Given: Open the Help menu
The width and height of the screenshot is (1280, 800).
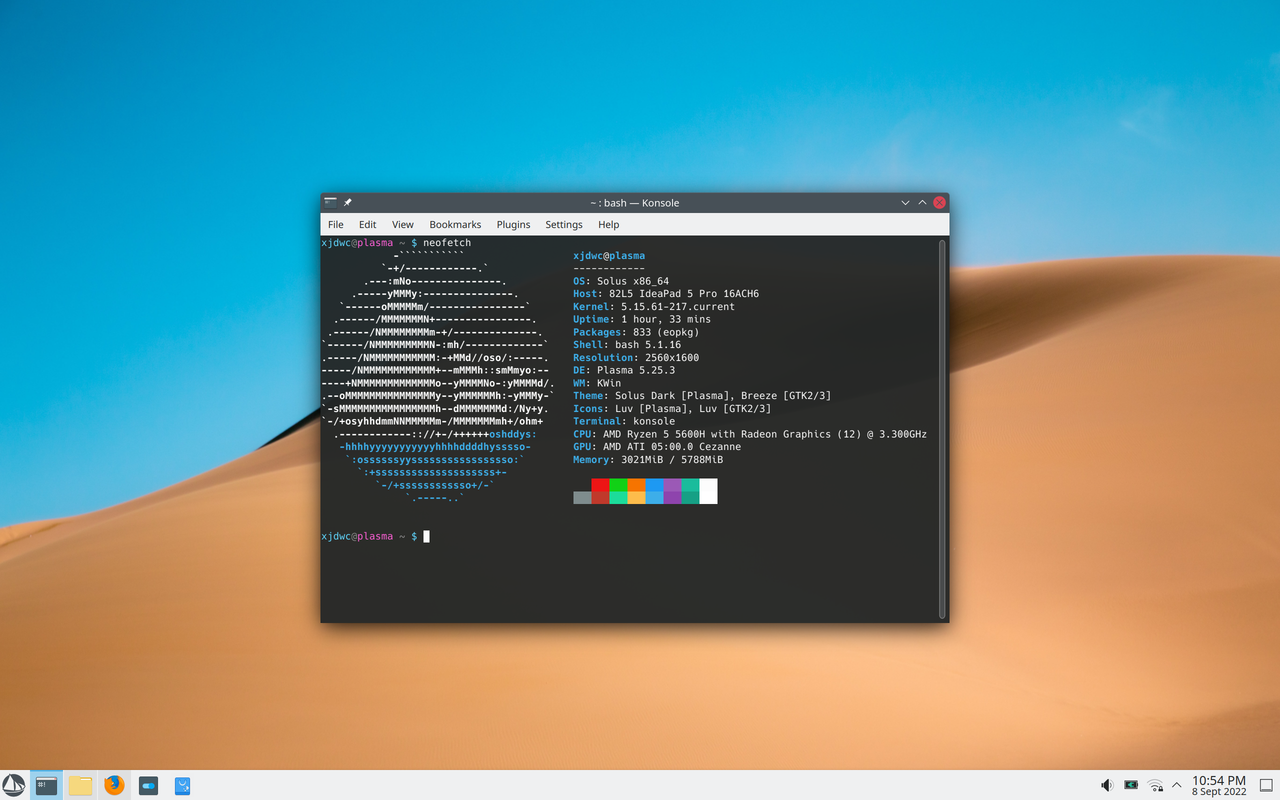Looking at the screenshot, I should click(609, 225).
